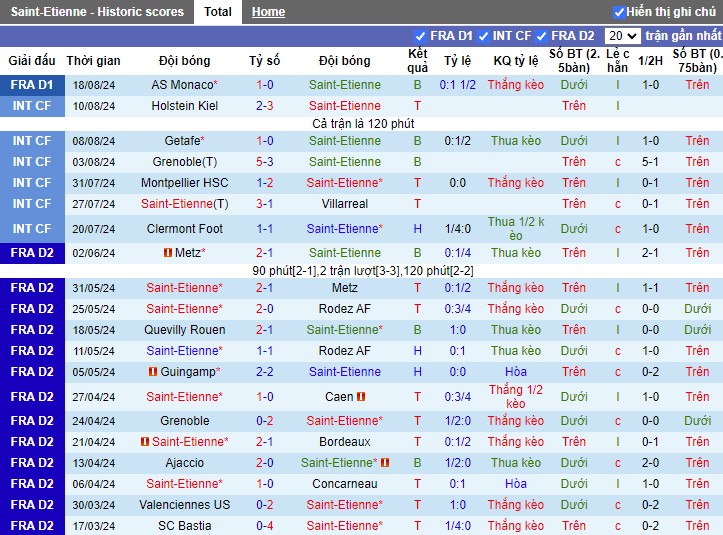This screenshot has height=535, width=723.
Task: Click the 5-1 half-time score in Grenoble row
Action: [x=650, y=162]
